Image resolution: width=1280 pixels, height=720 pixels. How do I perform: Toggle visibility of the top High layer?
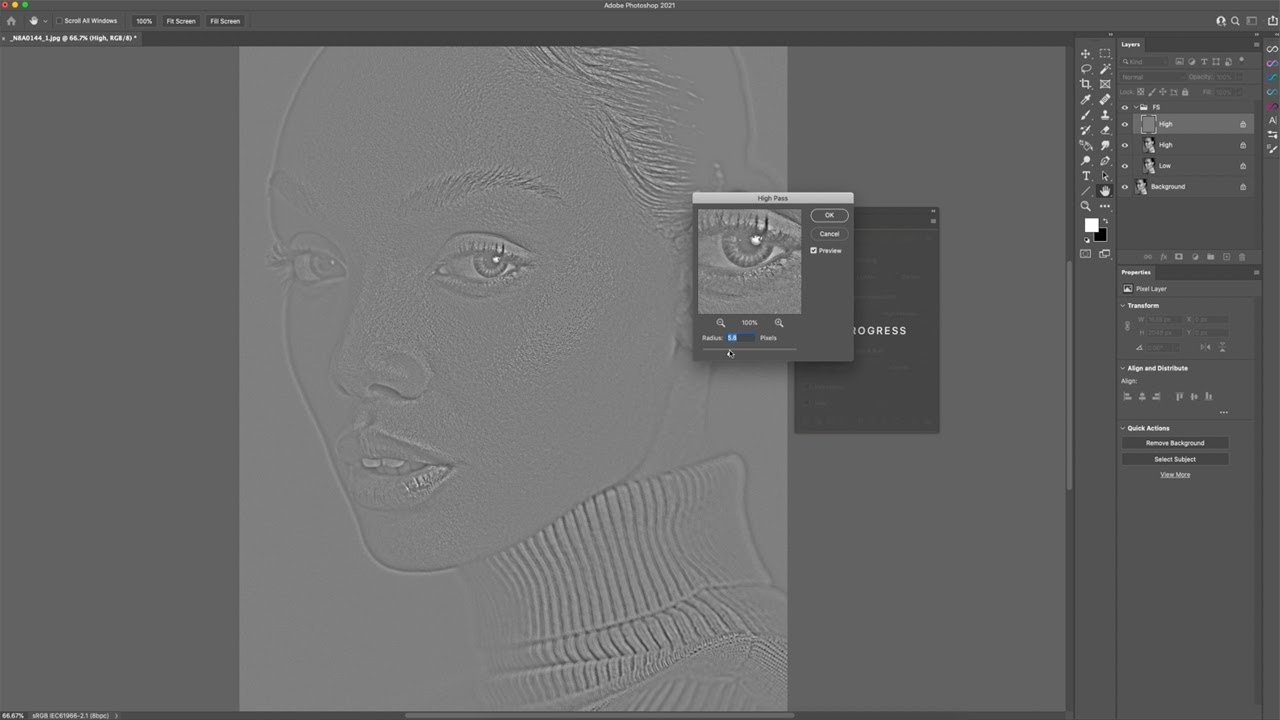tap(1125, 125)
